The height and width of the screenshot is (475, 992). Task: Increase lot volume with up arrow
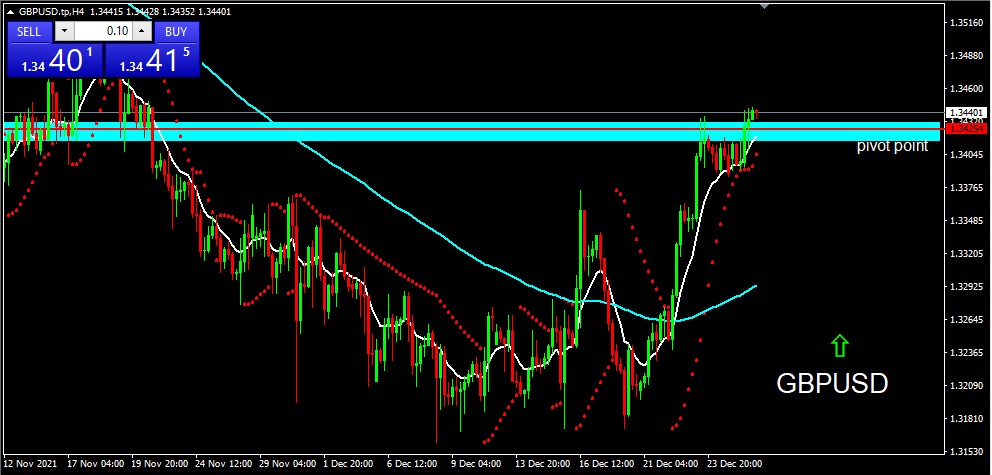click(x=143, y=32)
